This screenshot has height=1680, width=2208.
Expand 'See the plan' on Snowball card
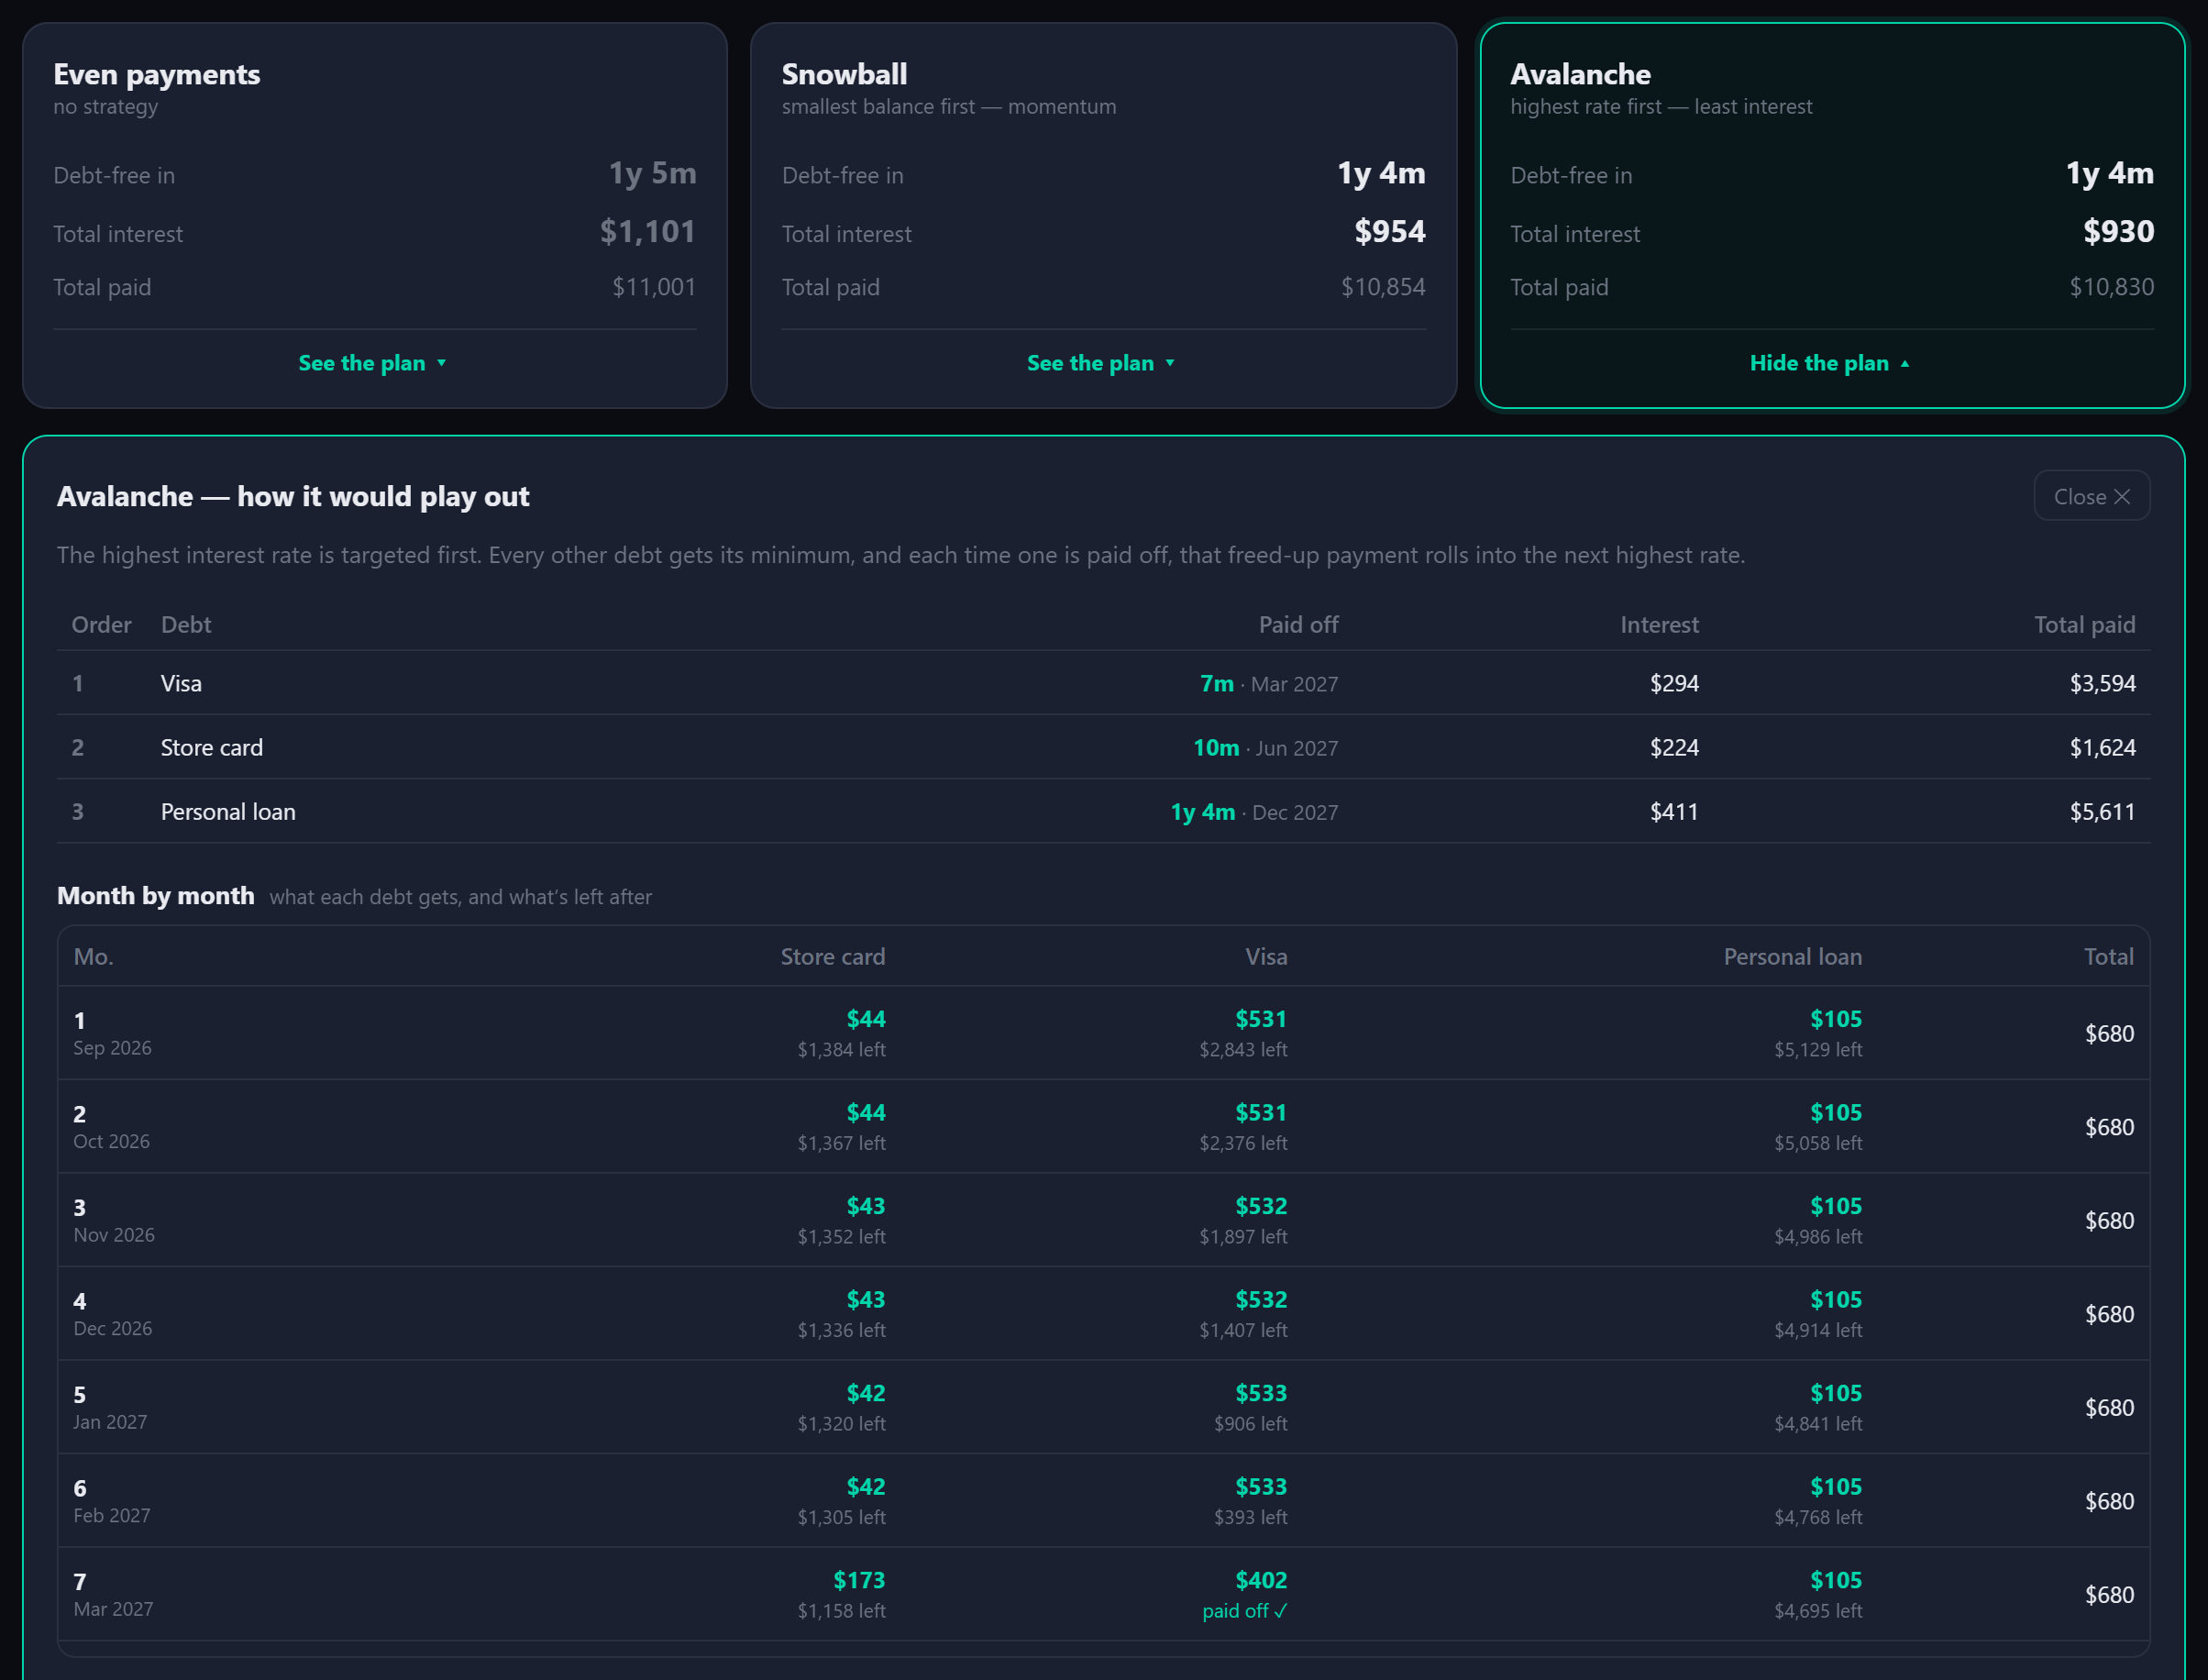pos(1101,363)
